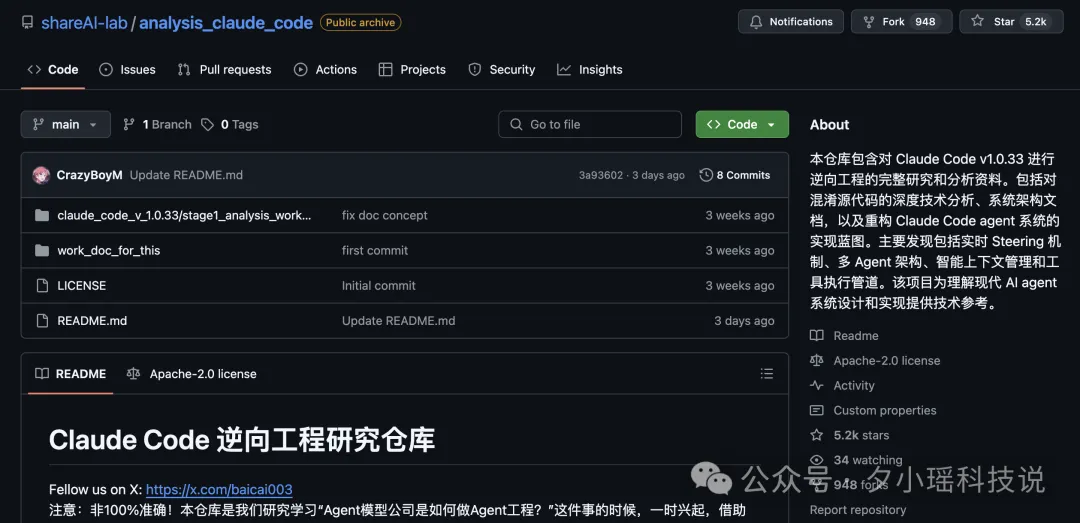The height and width of the screenshot is (523, 1080).
Task: Open the Issues tab
Action: point(127,70)
